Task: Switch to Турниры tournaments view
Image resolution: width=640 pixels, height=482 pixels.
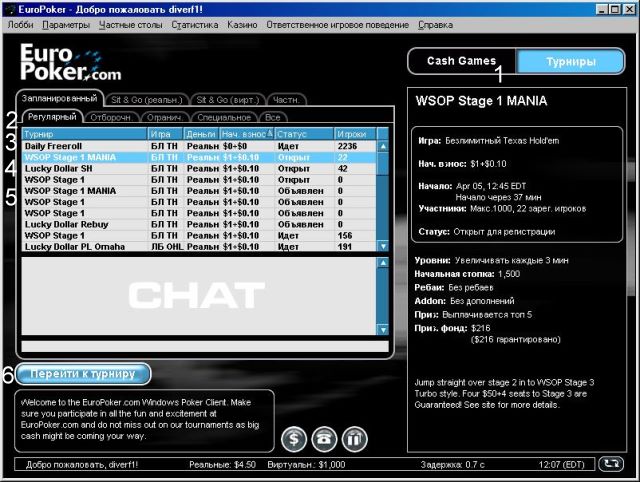Action: pyautogui.click(x=571, y=62)
